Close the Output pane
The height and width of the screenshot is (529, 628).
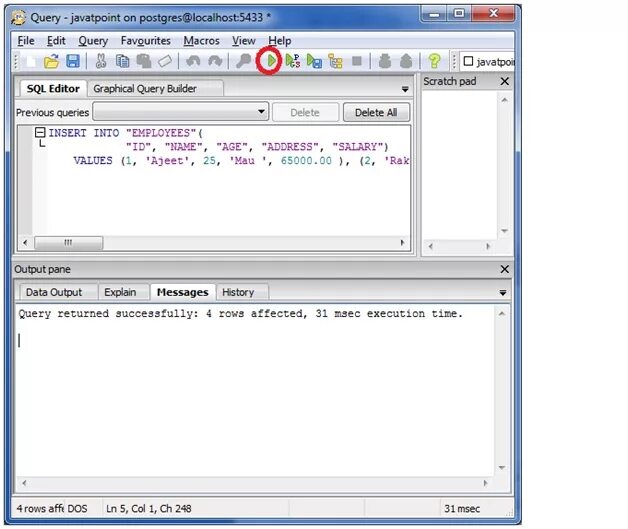point(505,269)
